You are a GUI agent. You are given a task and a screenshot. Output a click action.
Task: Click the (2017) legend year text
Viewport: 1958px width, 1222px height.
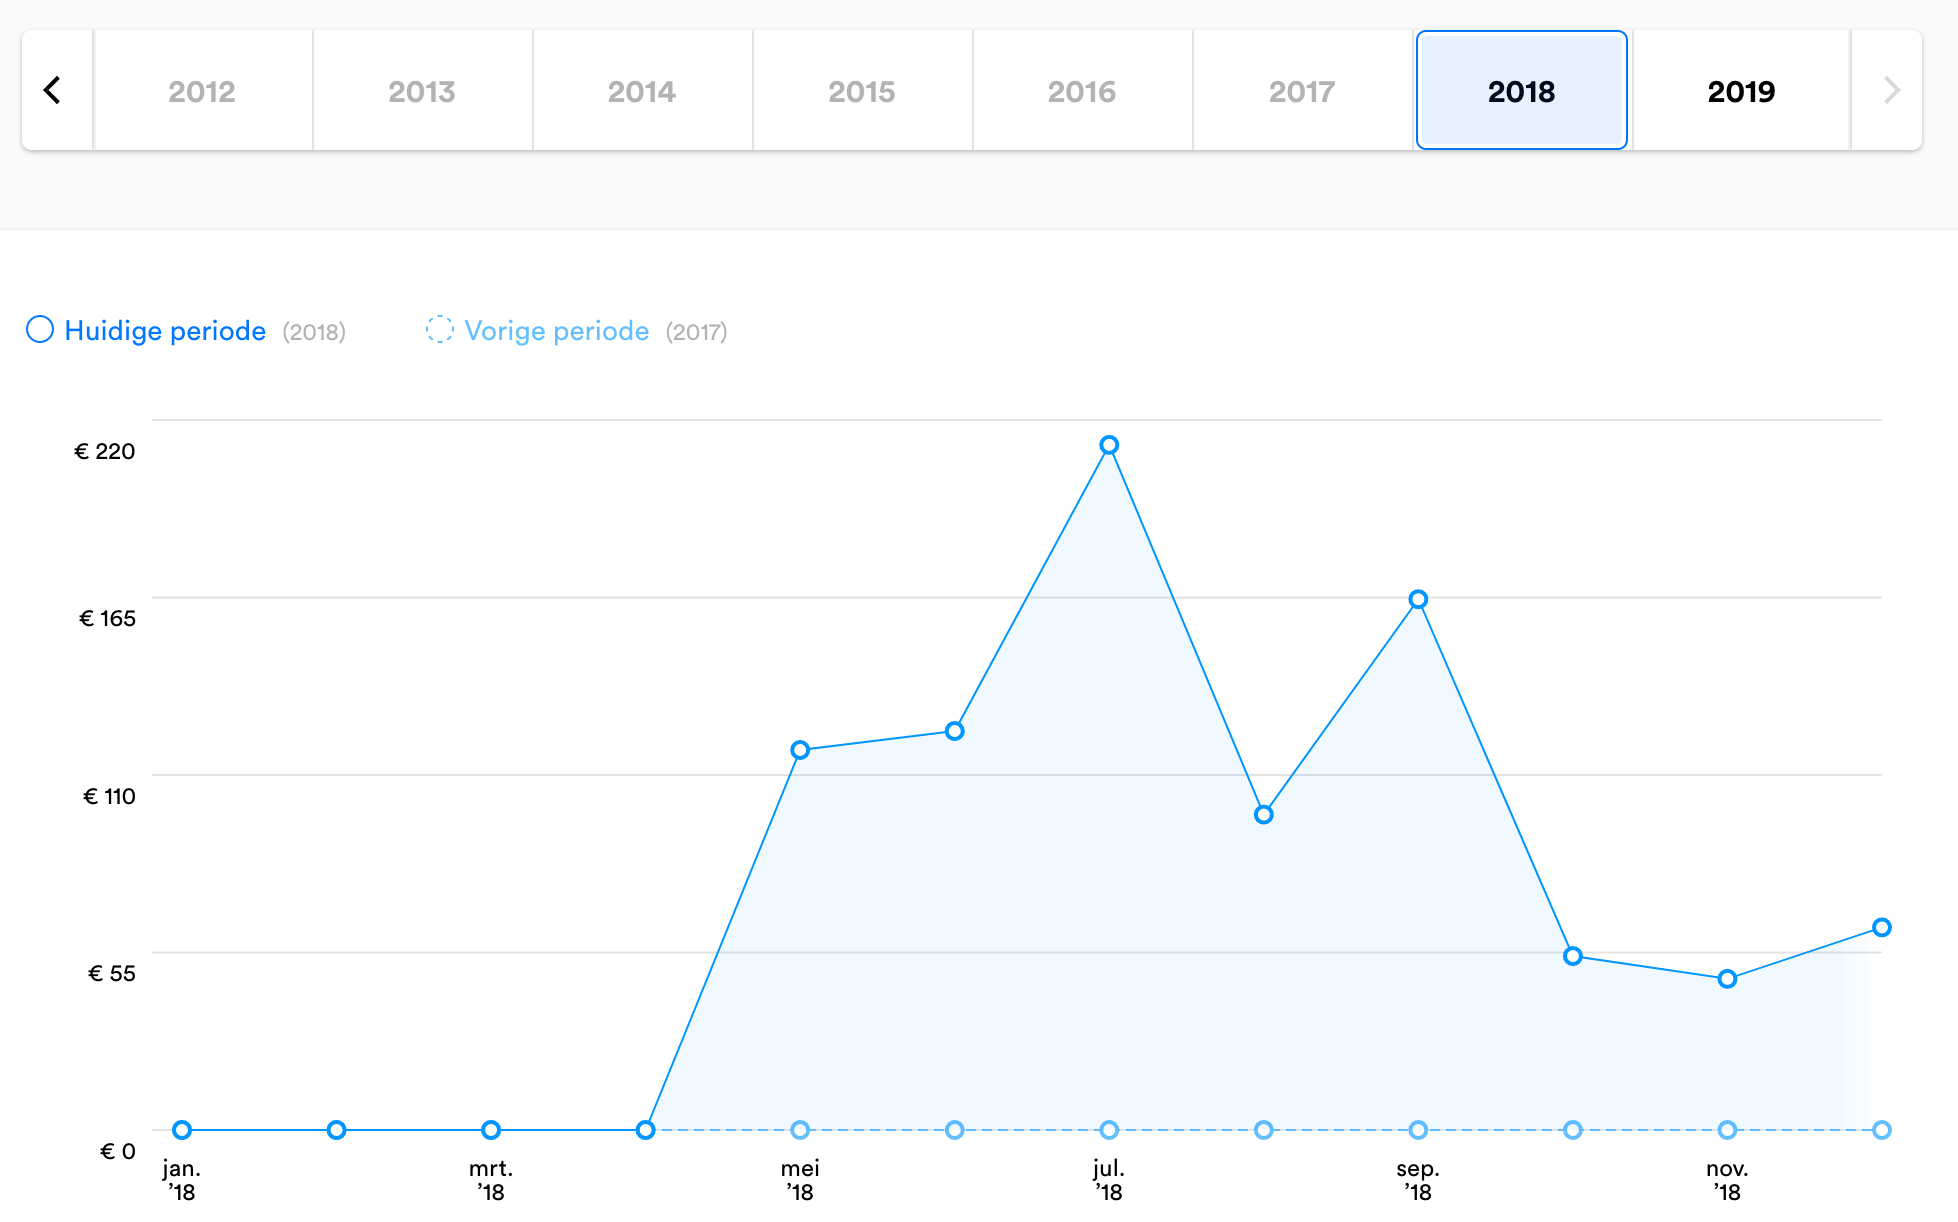pyautogui.click(x=697, y=332)
